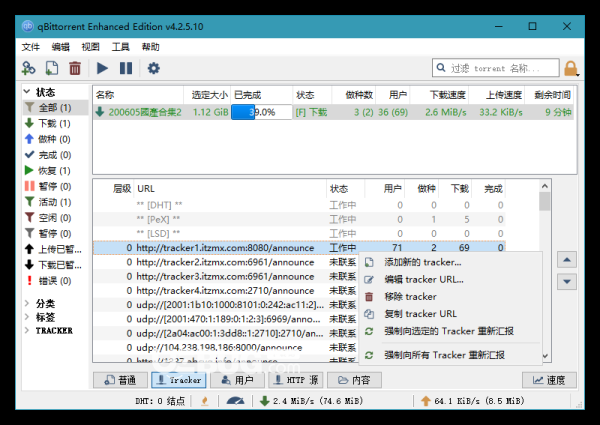Expand the TRACKER section in sidebar
This screenshot has width=600, height=425.
tap(27, 330)
